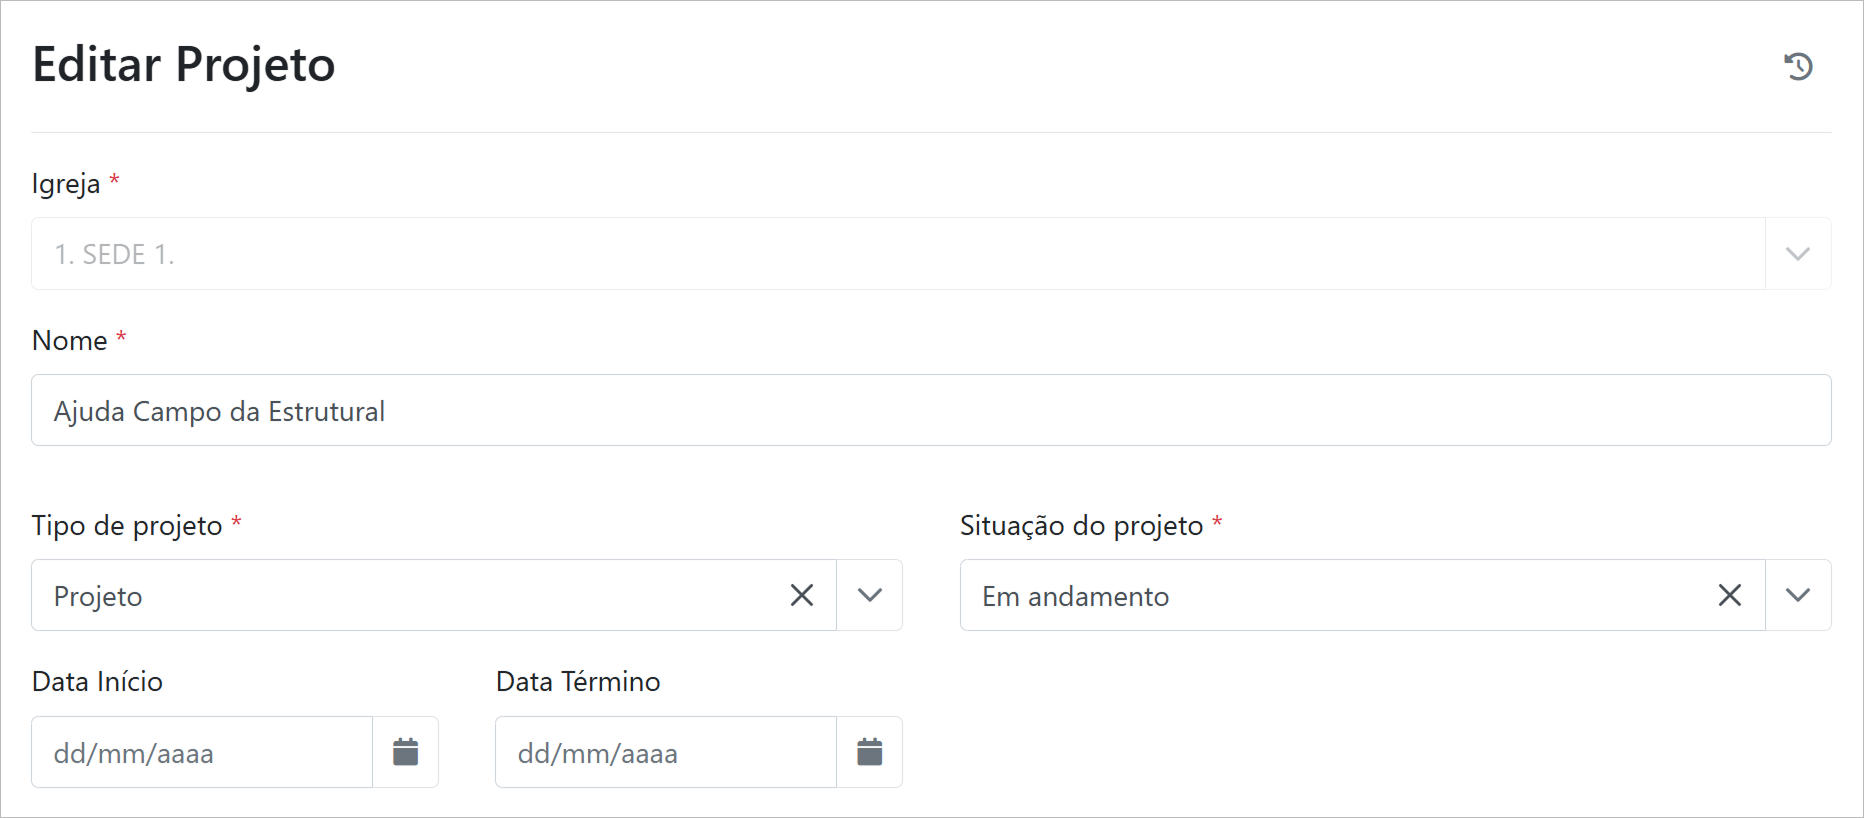
Task: Click the Igreja select box showing SEDE 1
Action: (897, 254)
